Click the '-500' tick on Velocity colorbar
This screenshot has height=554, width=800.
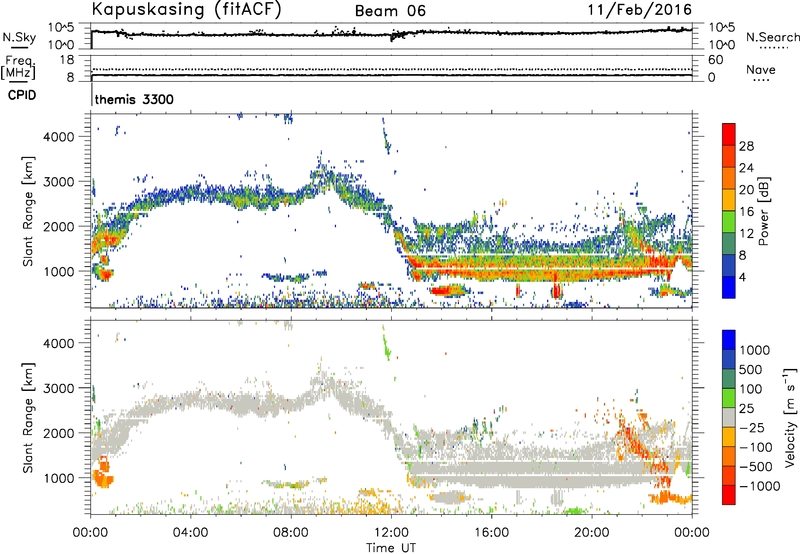pyautogui.click(x=757, y=467)
